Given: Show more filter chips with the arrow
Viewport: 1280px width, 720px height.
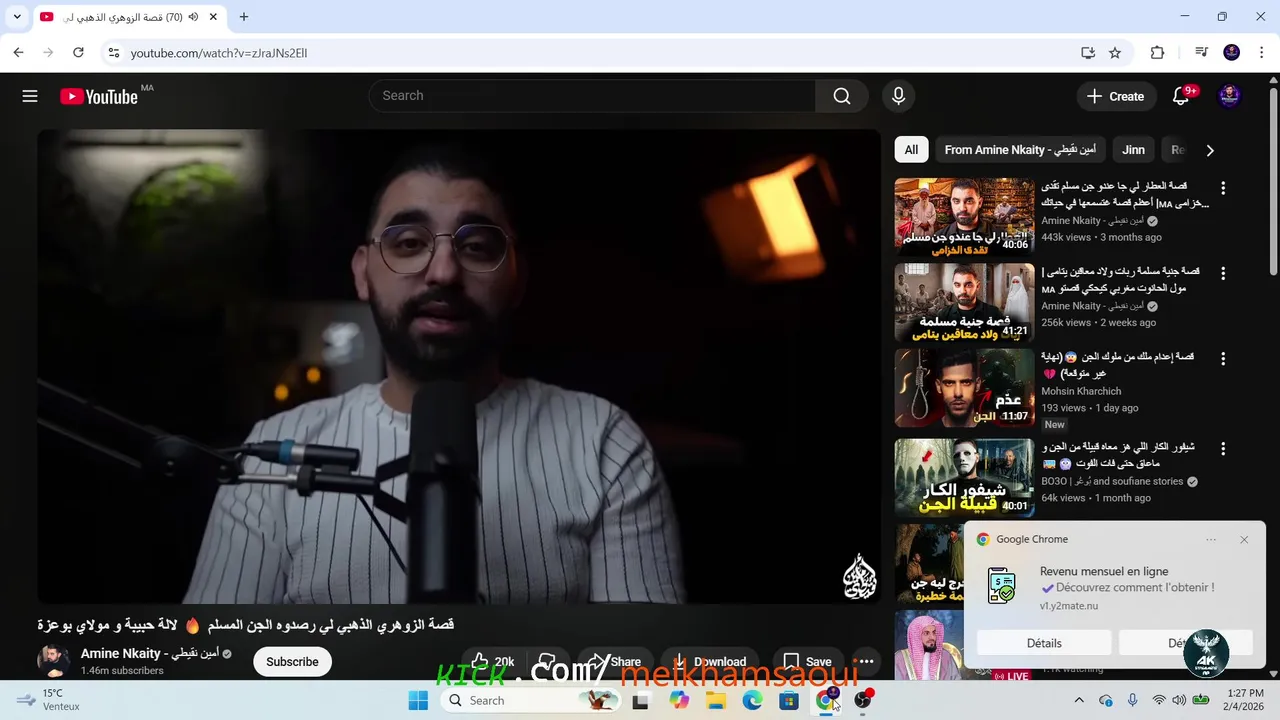Looking at the screenshot, I should (x=1210, y=150).
